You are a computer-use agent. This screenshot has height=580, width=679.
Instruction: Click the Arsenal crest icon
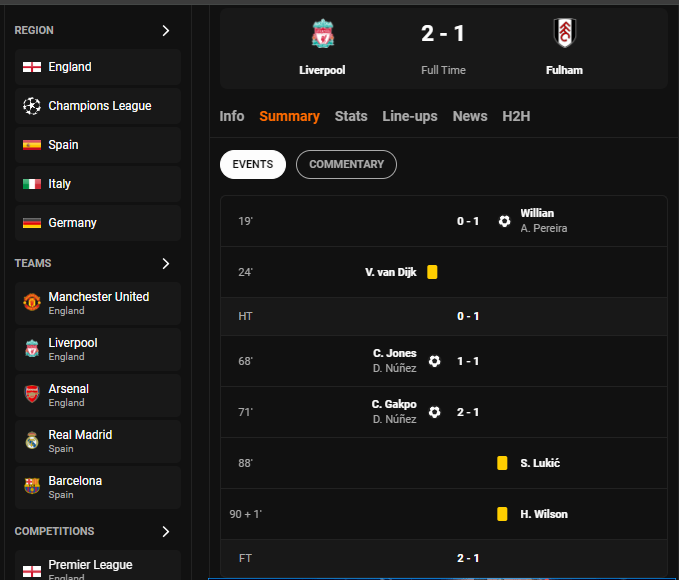pyautogui.click(x=32, y=394)
